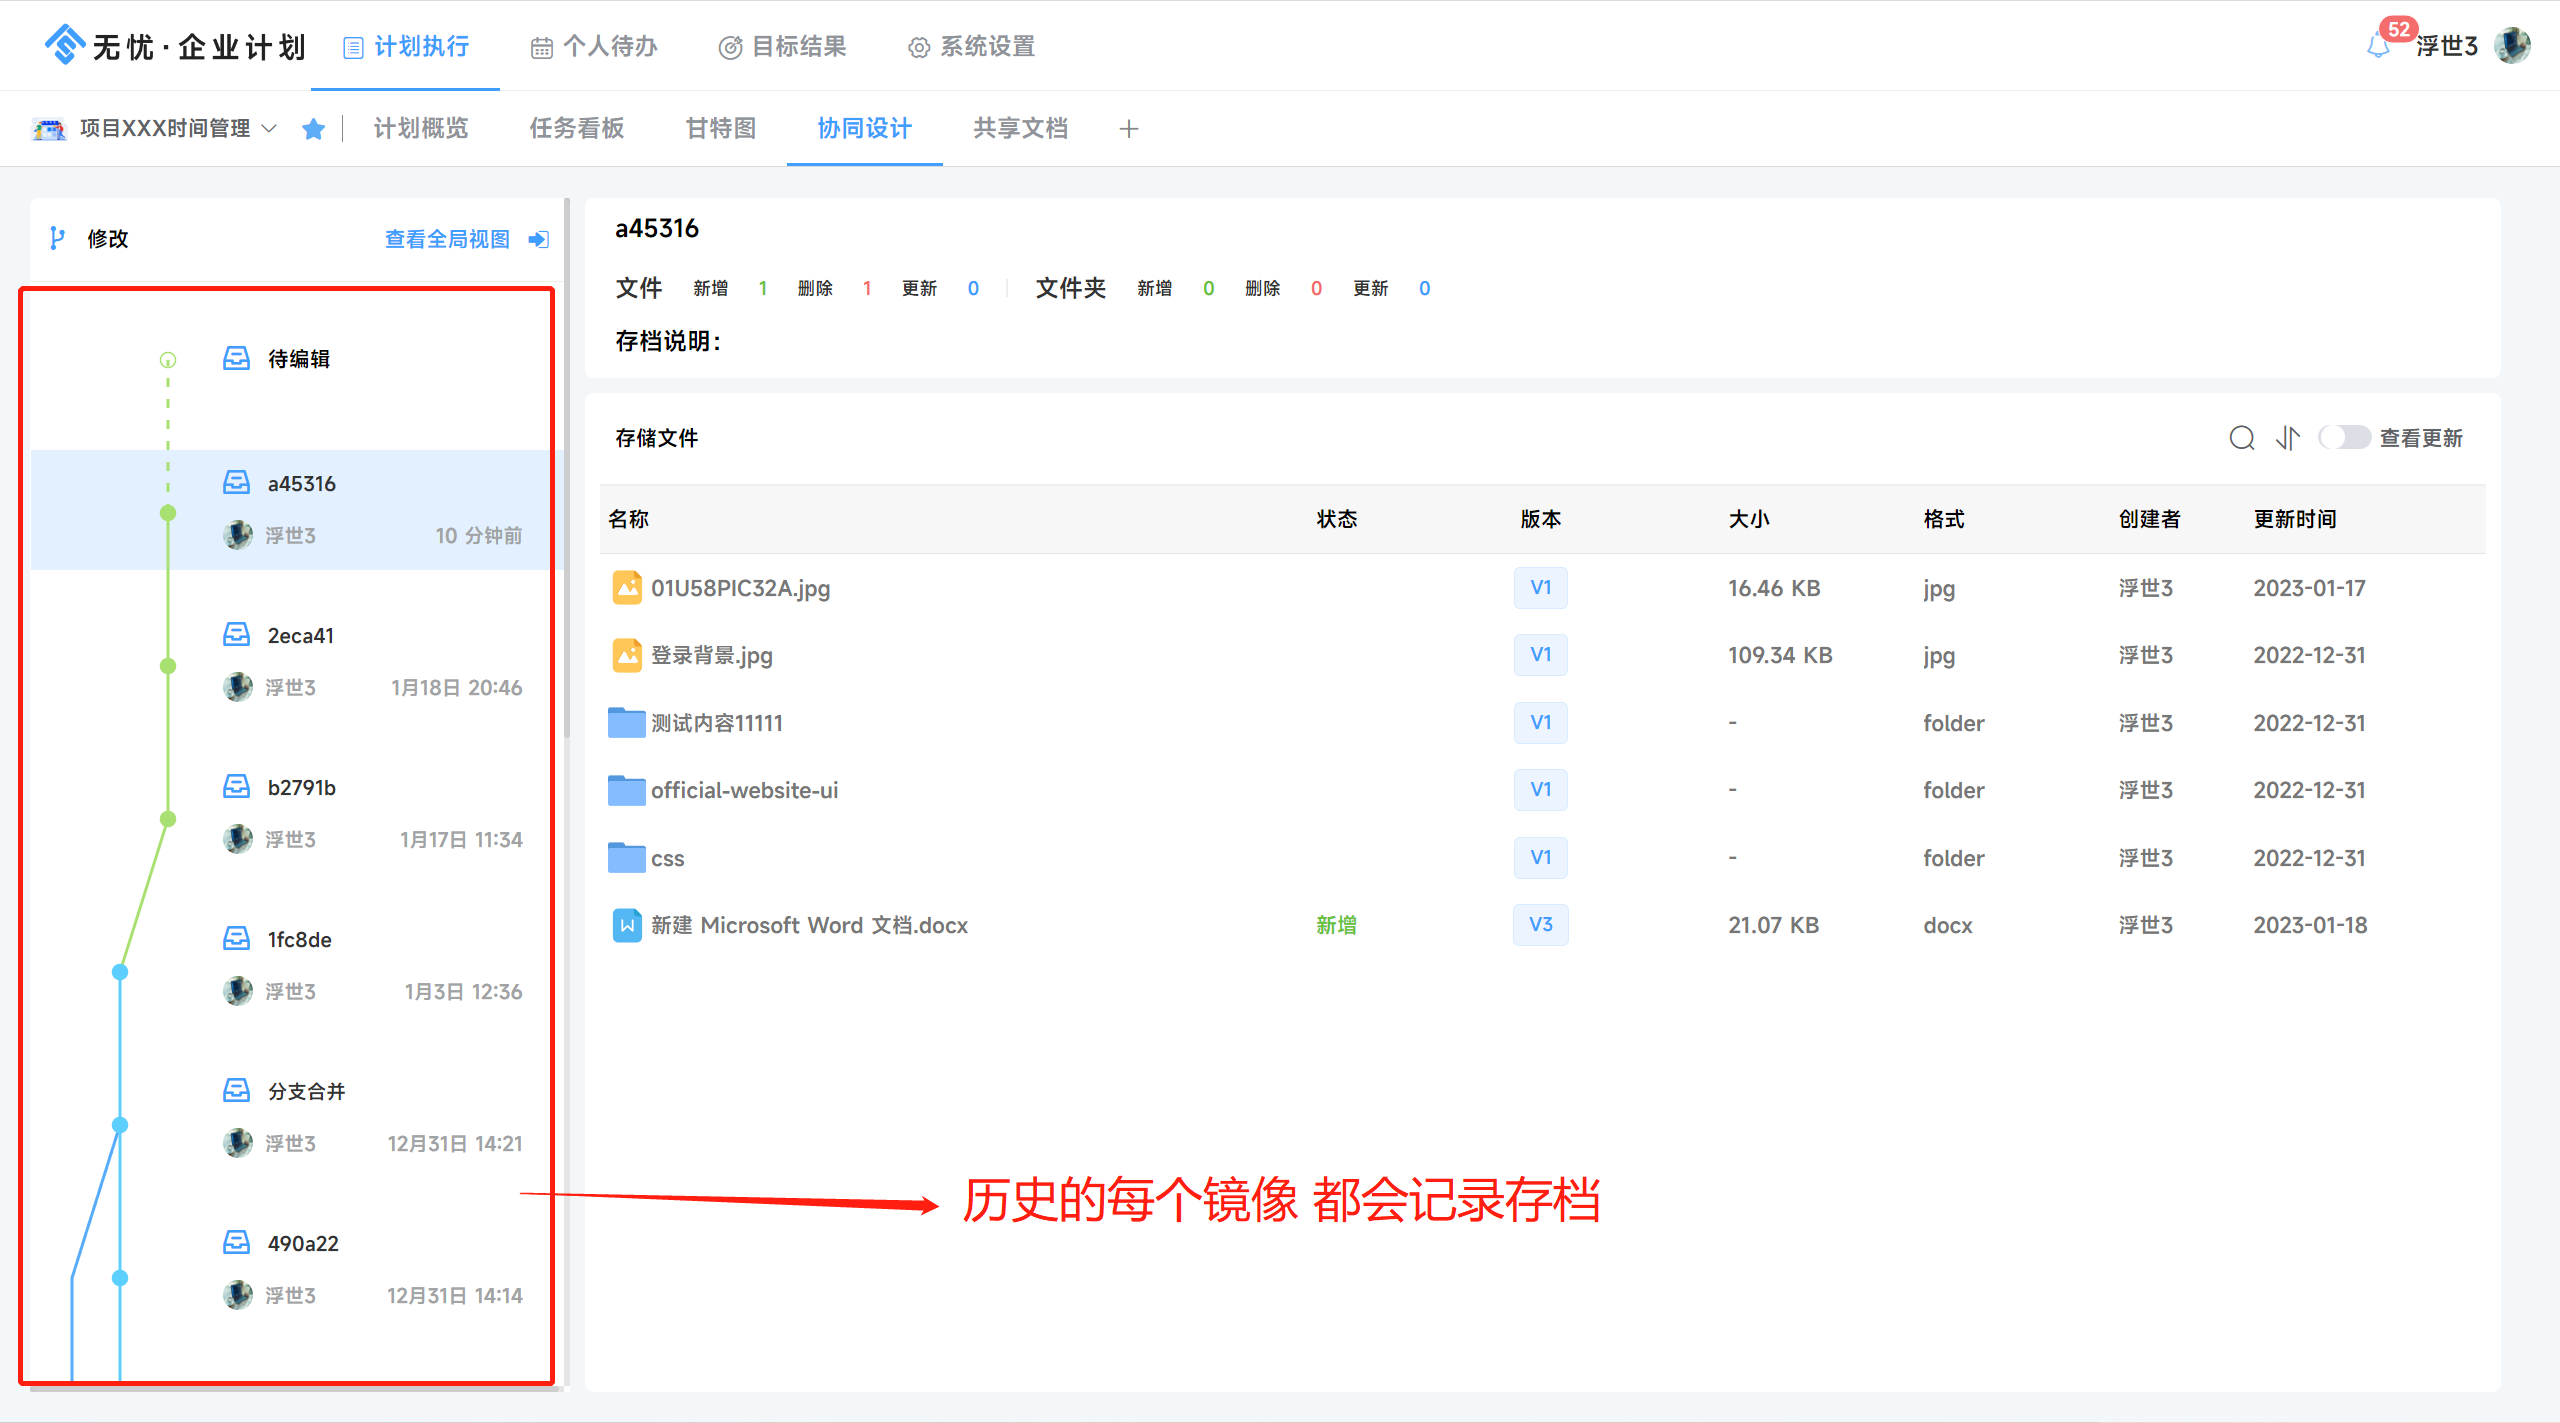Click the 1fc8de blue timeline node

[120, 972]
